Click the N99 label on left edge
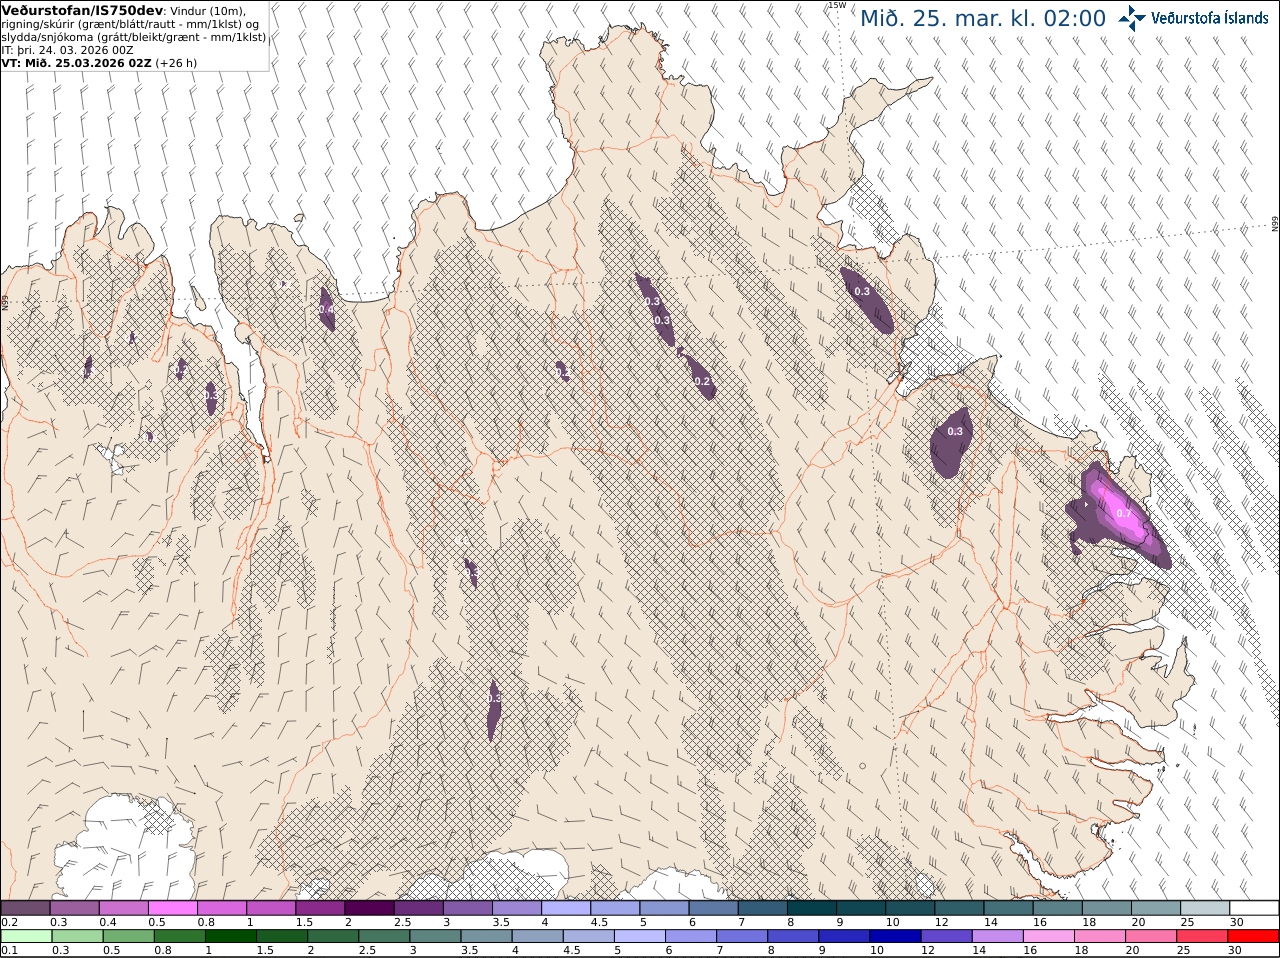This screenshot has width=1280, height=958. (5, 303)
